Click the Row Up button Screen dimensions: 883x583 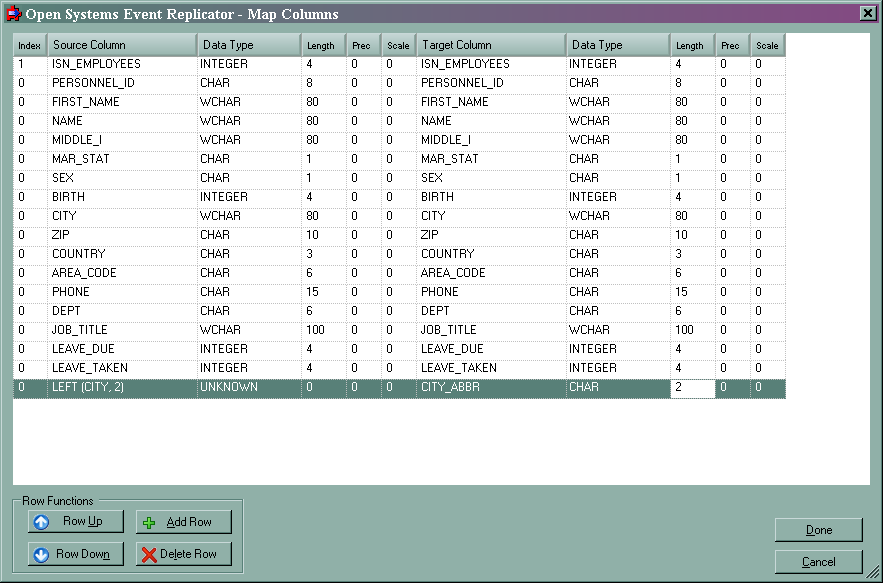[x=76, y=521]
